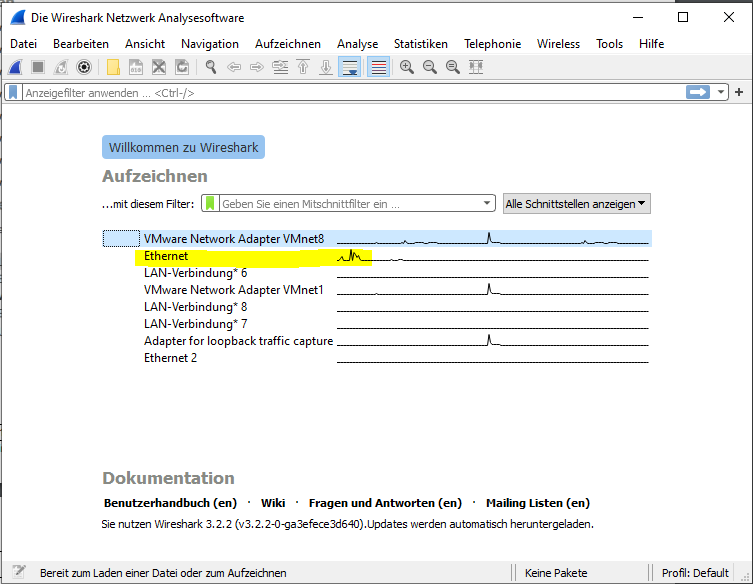This screenshot has width=753, height=584.
Task: Click the resize columns icon
Action: tap(476, 67)
